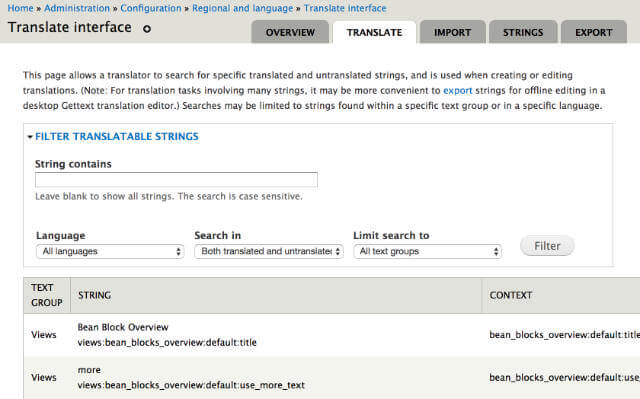This screenshot has height=399, width=640.
Task: Open the Language dropdown
Action: (110, 251)
